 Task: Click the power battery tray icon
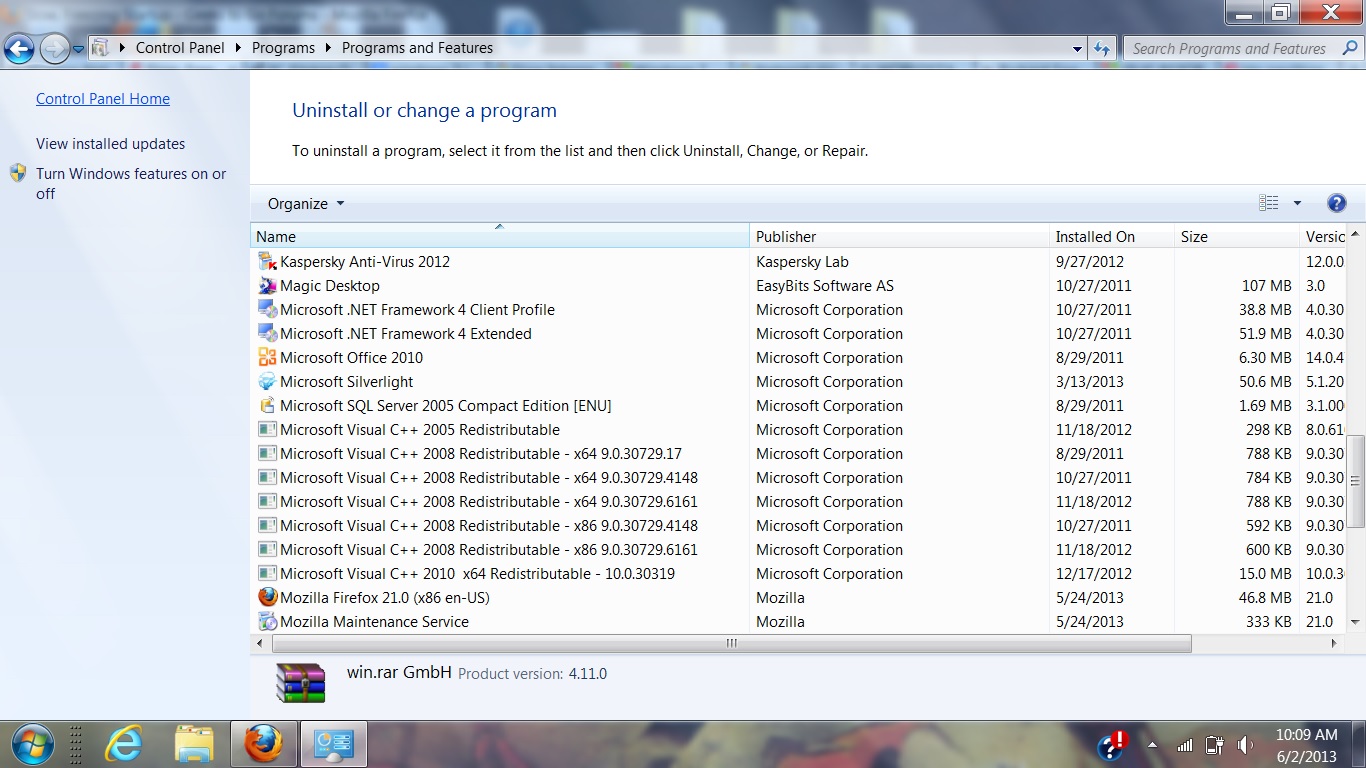[1215, 745]
